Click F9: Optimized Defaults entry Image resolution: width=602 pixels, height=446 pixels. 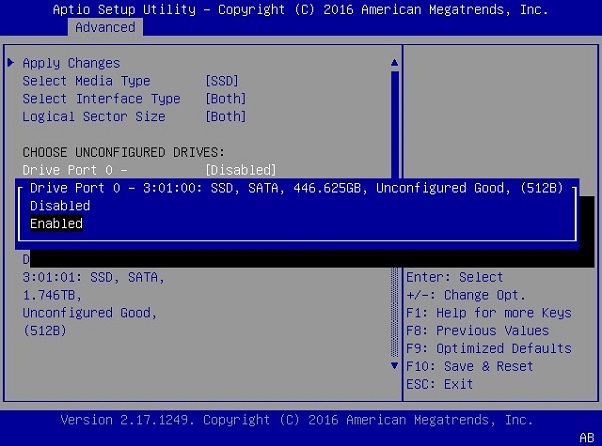click(488, 349)
